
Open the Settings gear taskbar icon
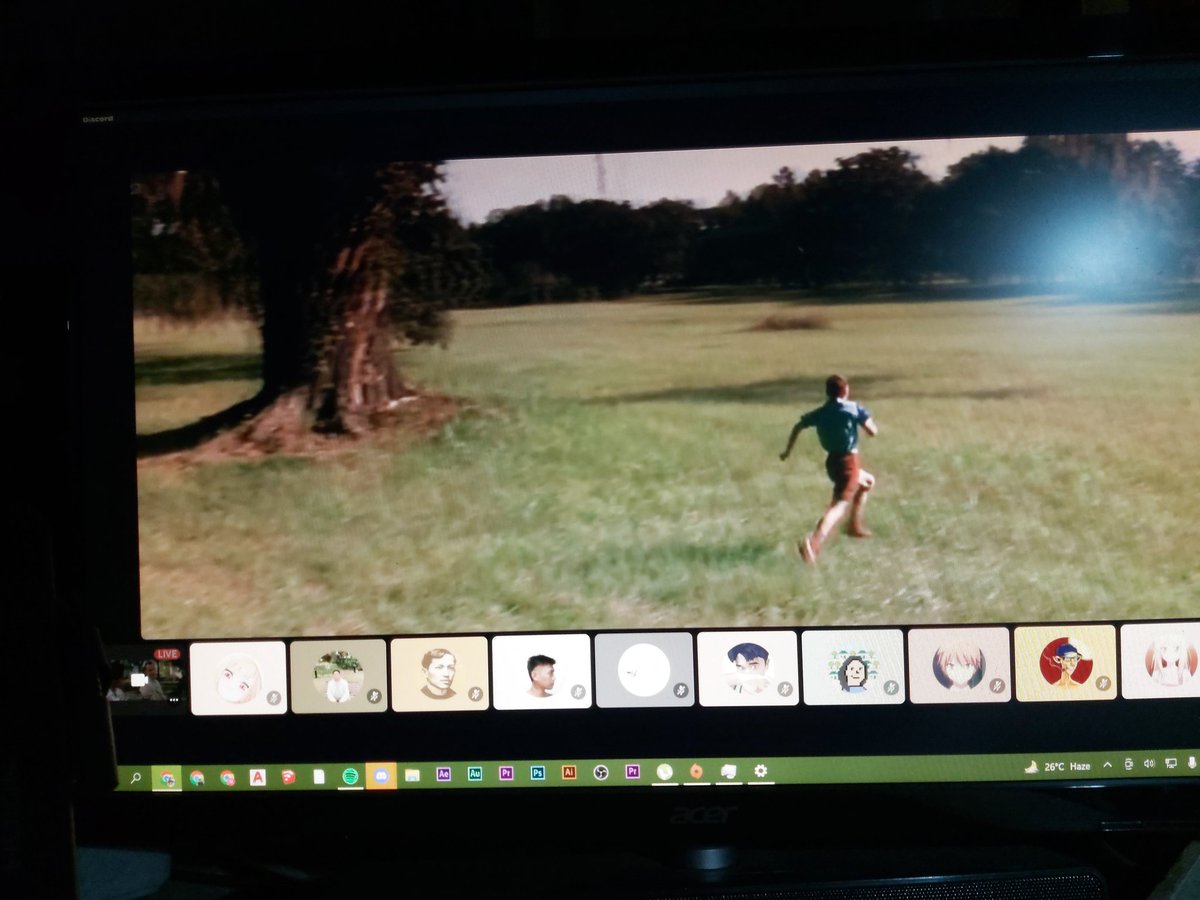[x=760, y=770]
